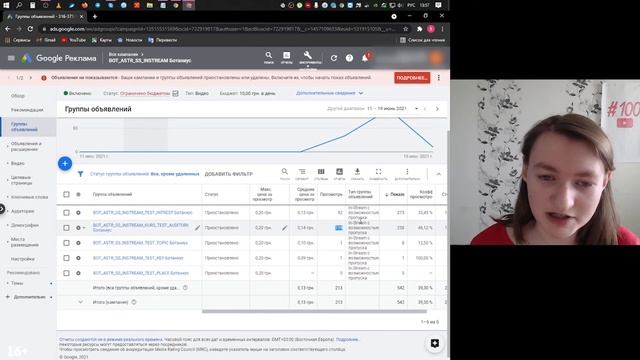Open status dropdown on KURS_TEST_AUDITORI row

(84, 228)
